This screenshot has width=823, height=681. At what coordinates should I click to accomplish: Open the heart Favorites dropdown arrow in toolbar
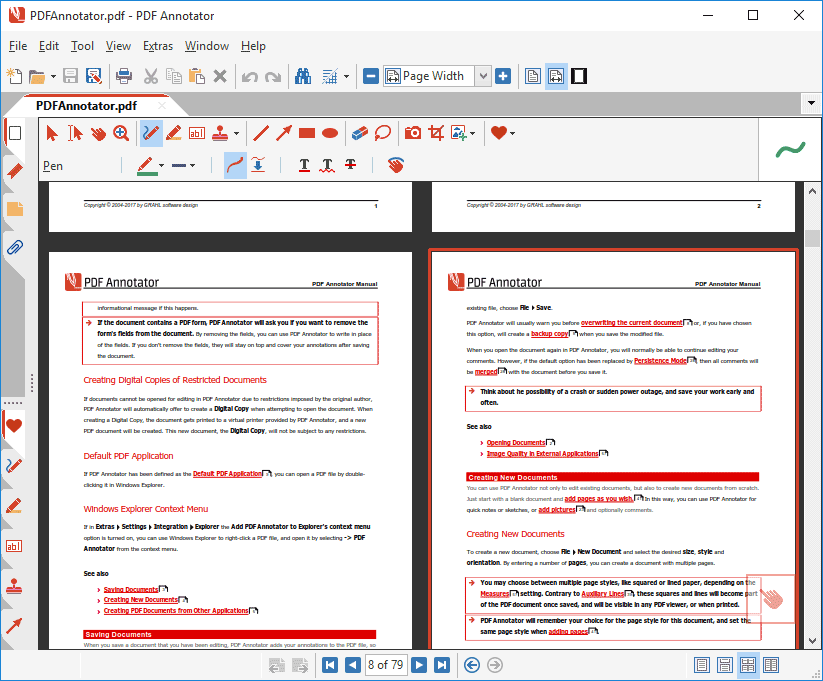pos(512,133)
